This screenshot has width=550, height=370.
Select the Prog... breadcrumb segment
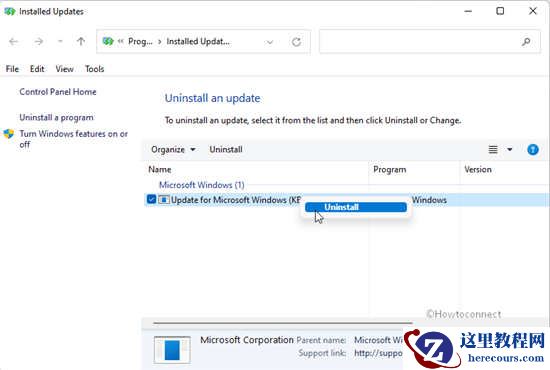(x=140, y=41)
